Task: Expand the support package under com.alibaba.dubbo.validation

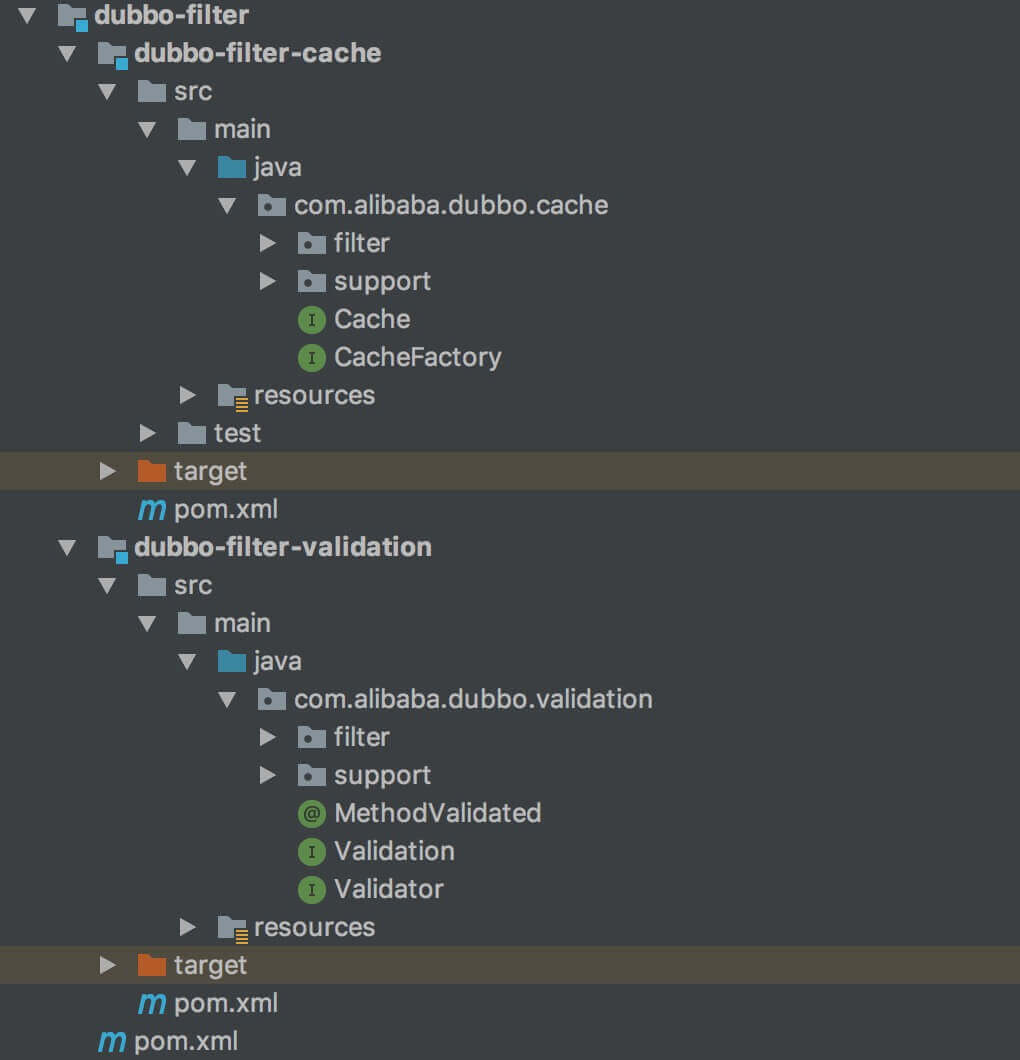Action: pos(268,775)
